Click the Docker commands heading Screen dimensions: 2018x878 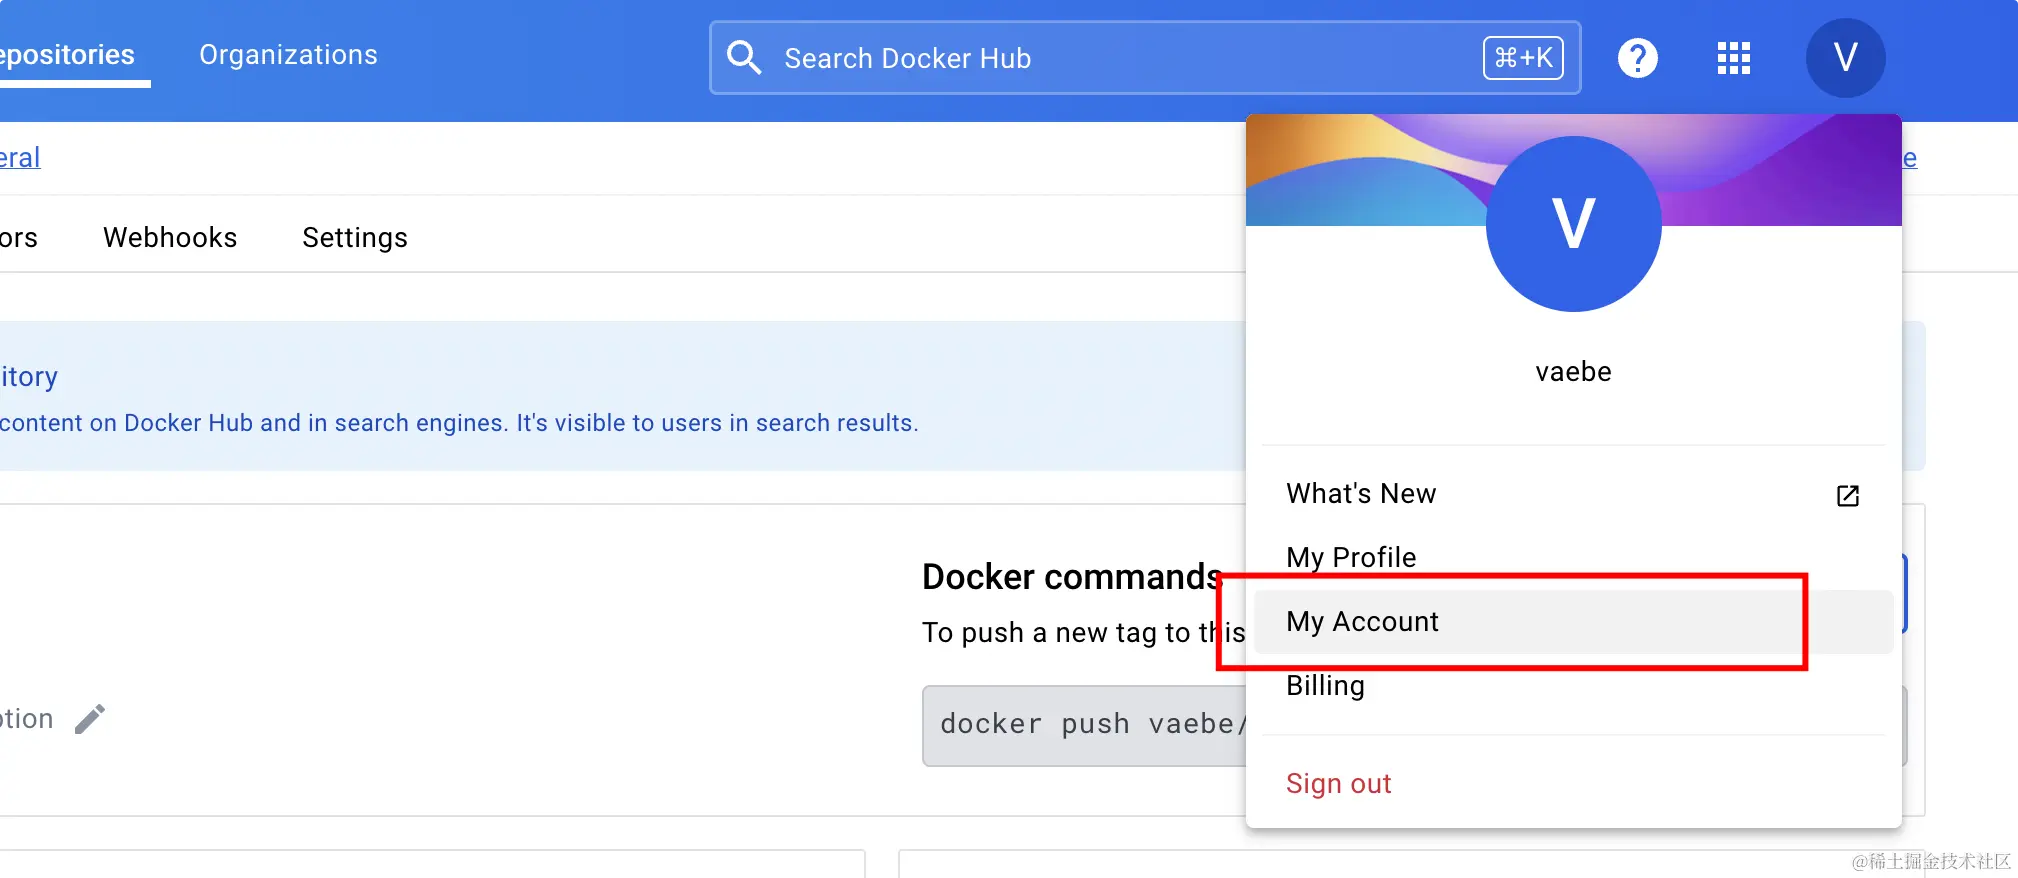1072,577
